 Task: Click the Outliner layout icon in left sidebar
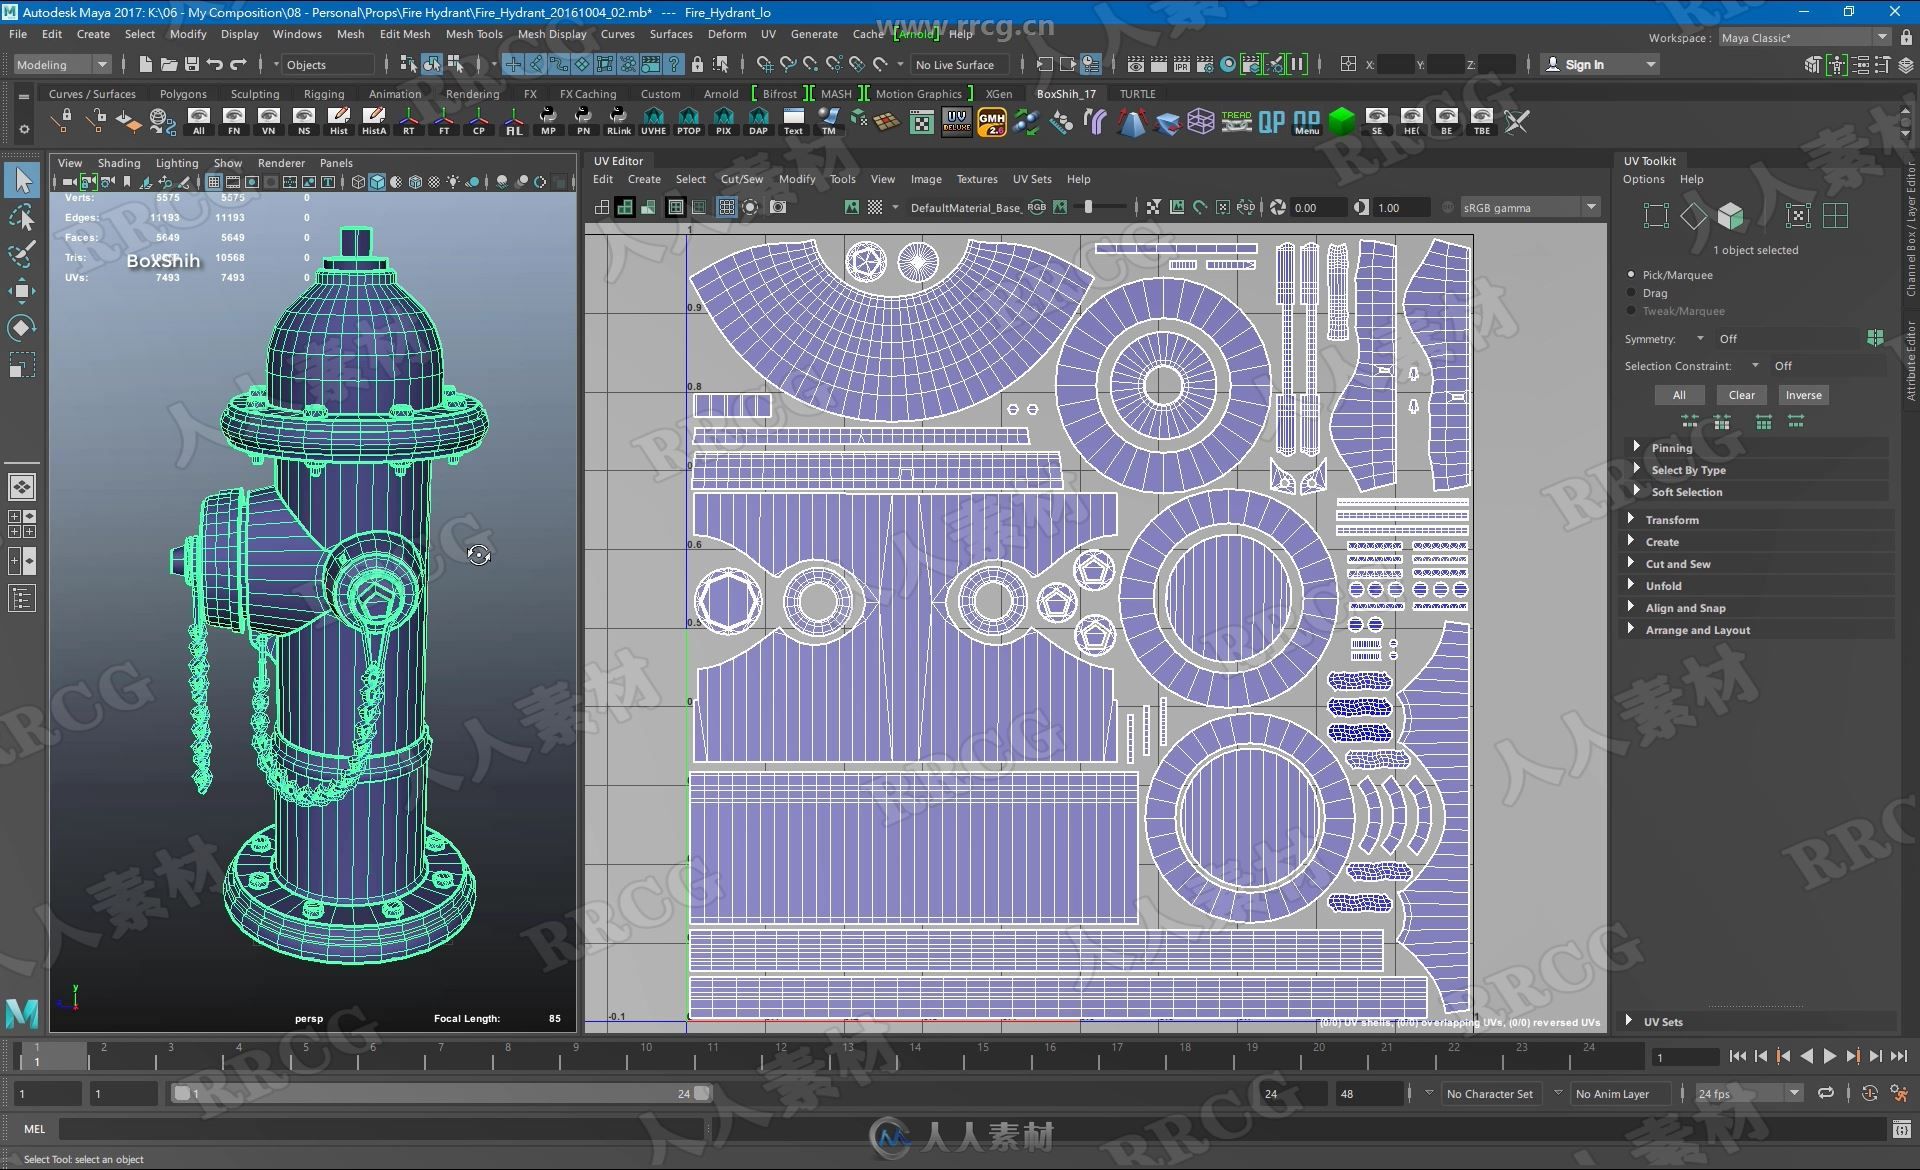pos(22,599)
